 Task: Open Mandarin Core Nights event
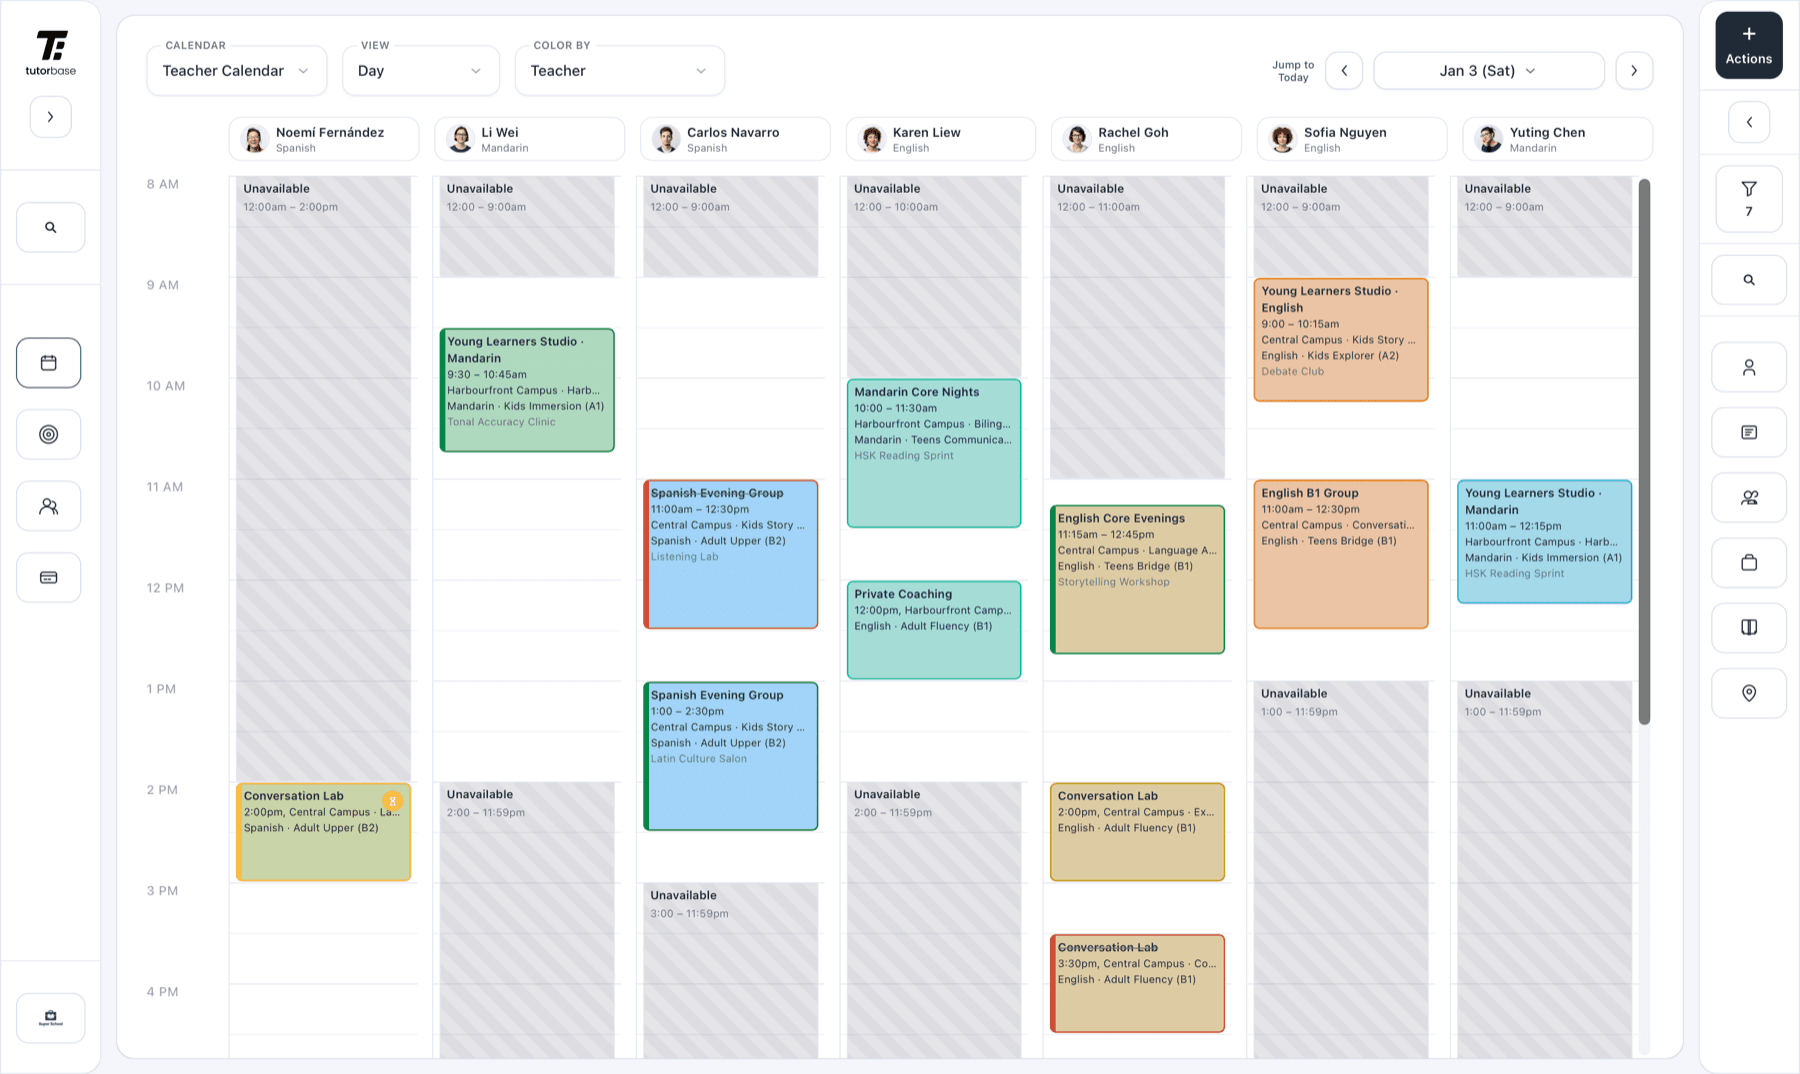pyautogui.click(x=934, y=453)
